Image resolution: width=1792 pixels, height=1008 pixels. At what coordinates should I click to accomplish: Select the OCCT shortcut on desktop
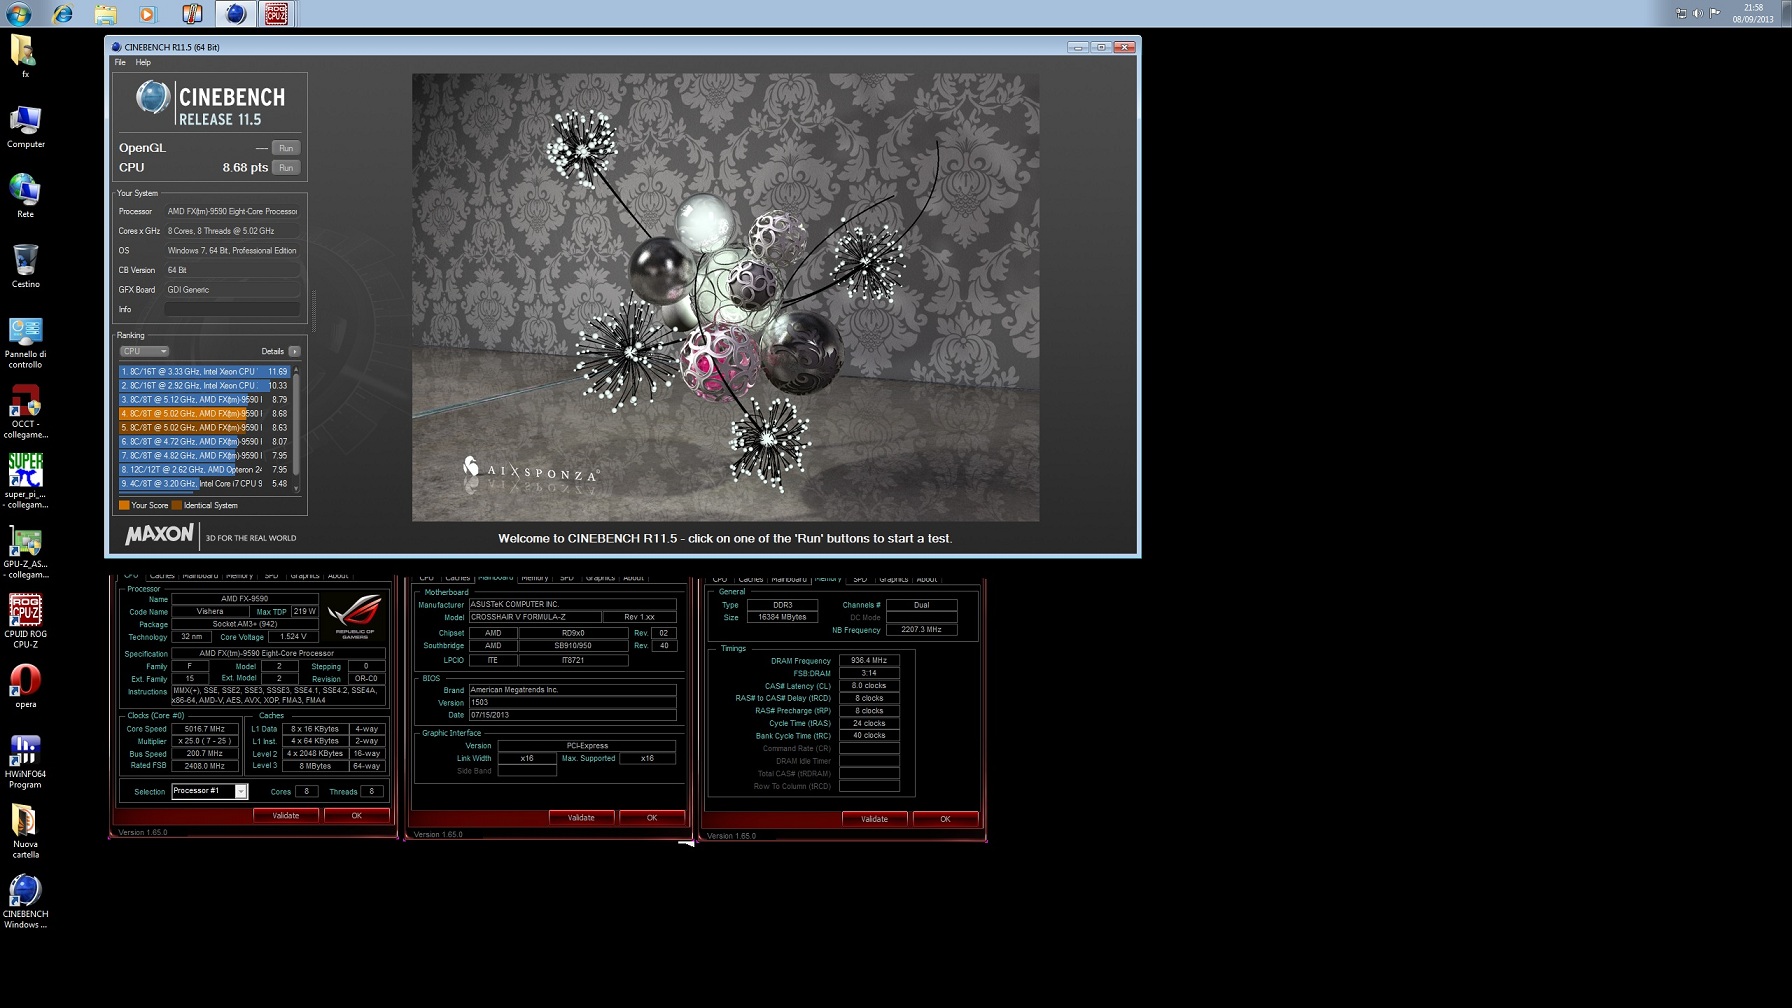[25, 412]
